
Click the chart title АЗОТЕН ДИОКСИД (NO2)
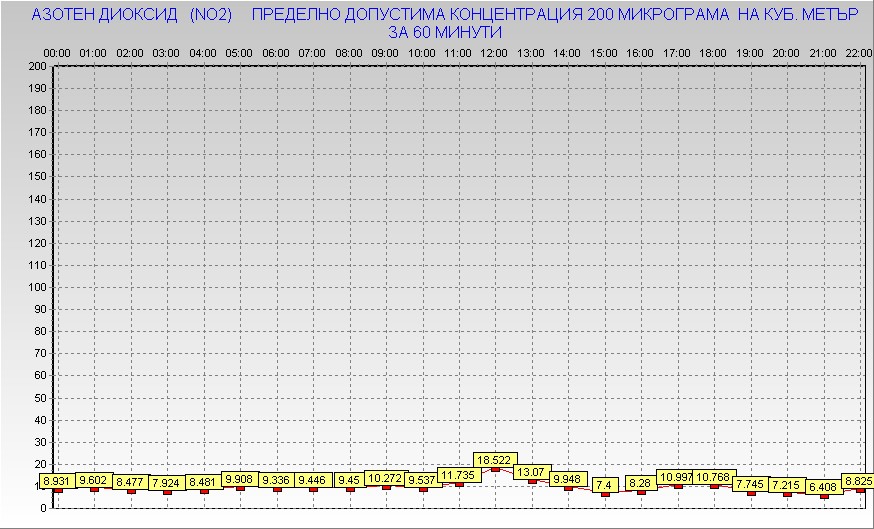click(x=132, y=14)
